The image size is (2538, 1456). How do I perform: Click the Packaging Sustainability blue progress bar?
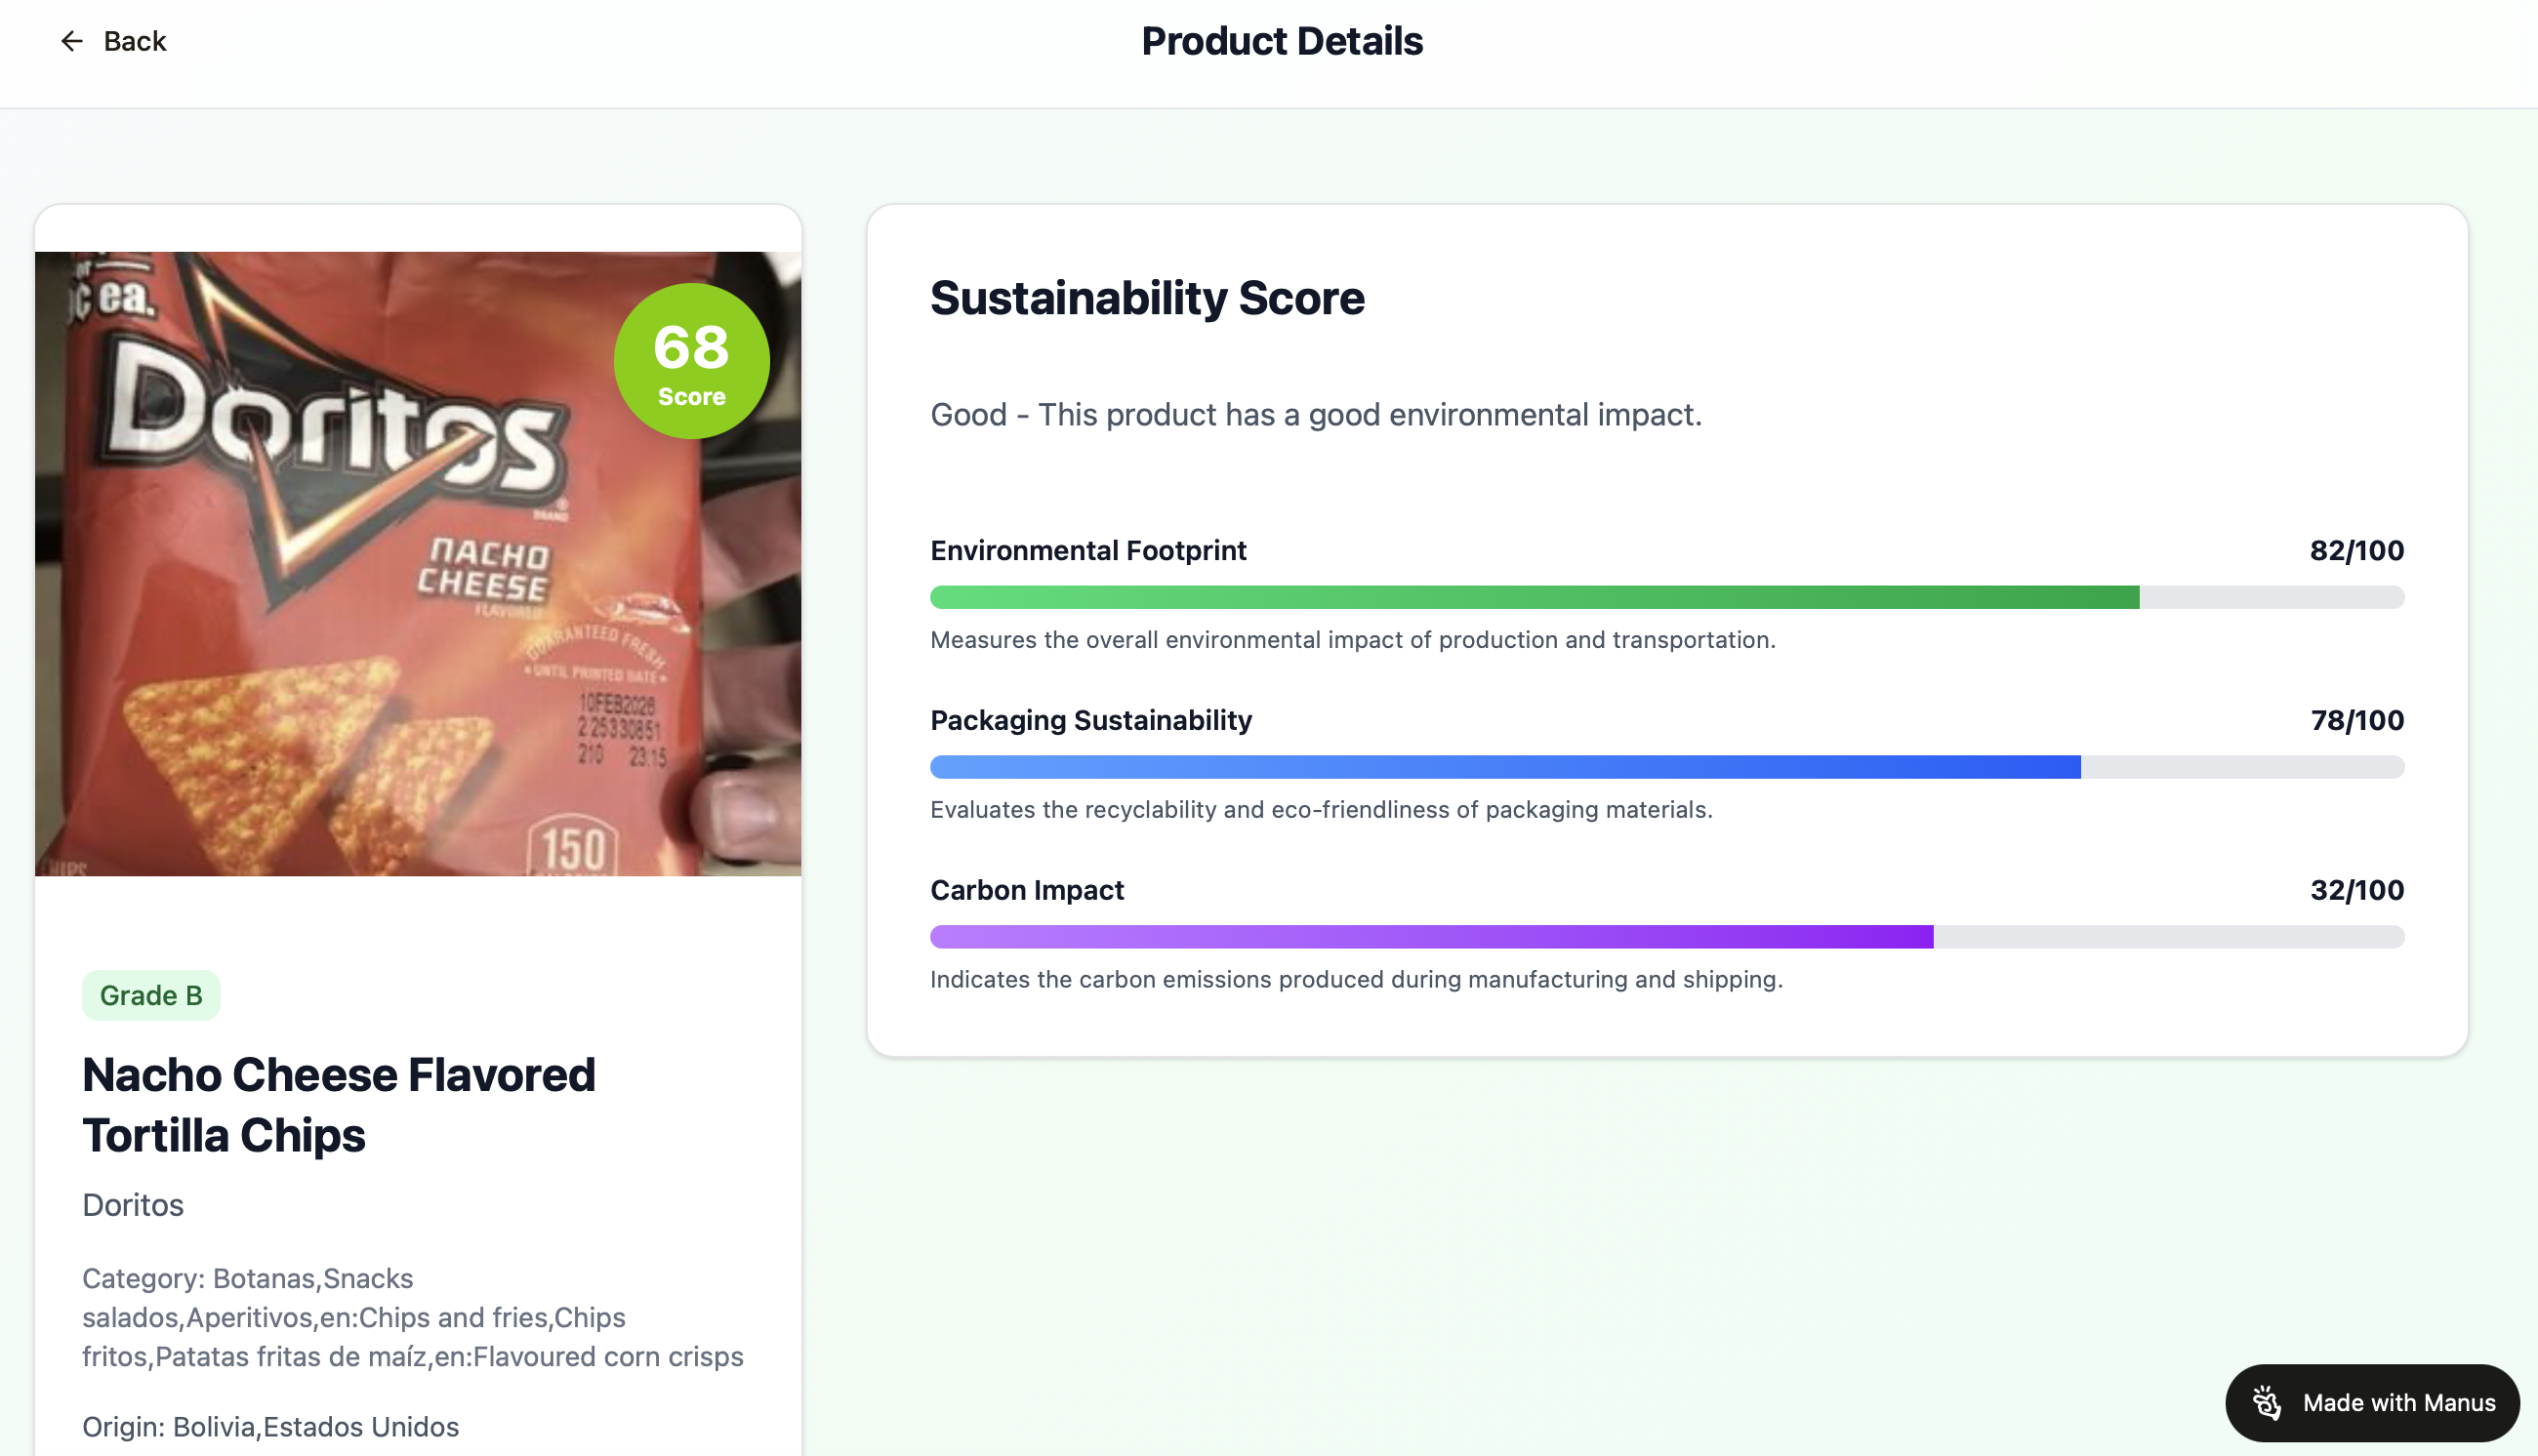tap(1505, 767)
